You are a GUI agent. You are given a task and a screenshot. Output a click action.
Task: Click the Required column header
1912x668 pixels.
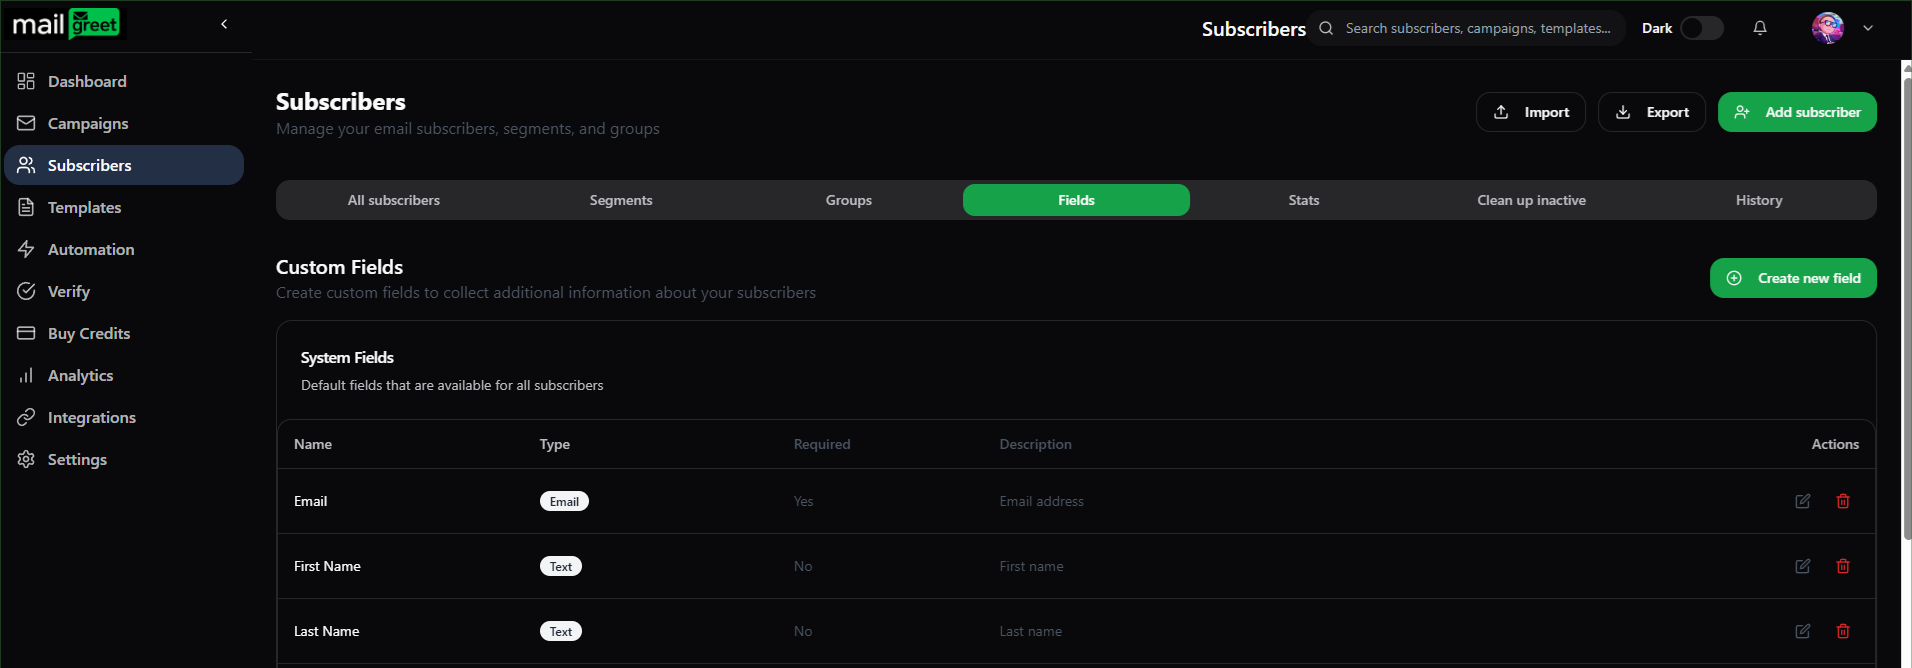pos(822,444)
